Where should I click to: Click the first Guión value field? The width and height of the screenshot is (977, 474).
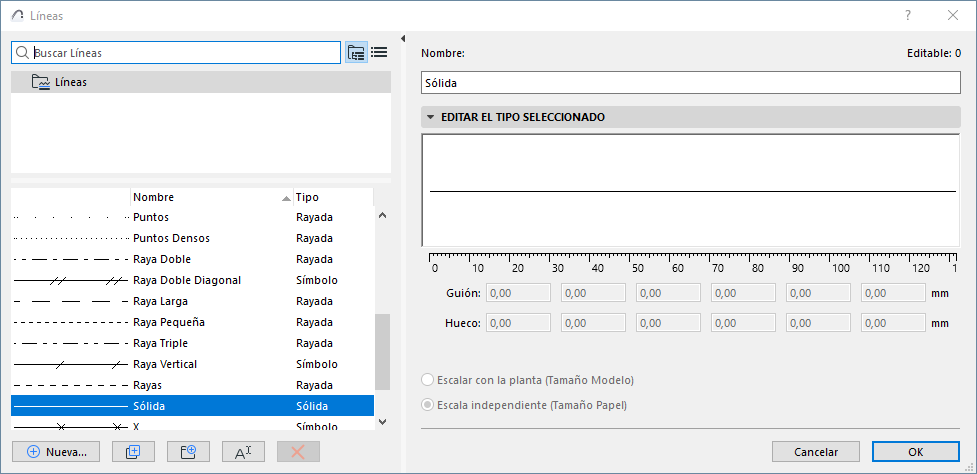click(518, 293)
